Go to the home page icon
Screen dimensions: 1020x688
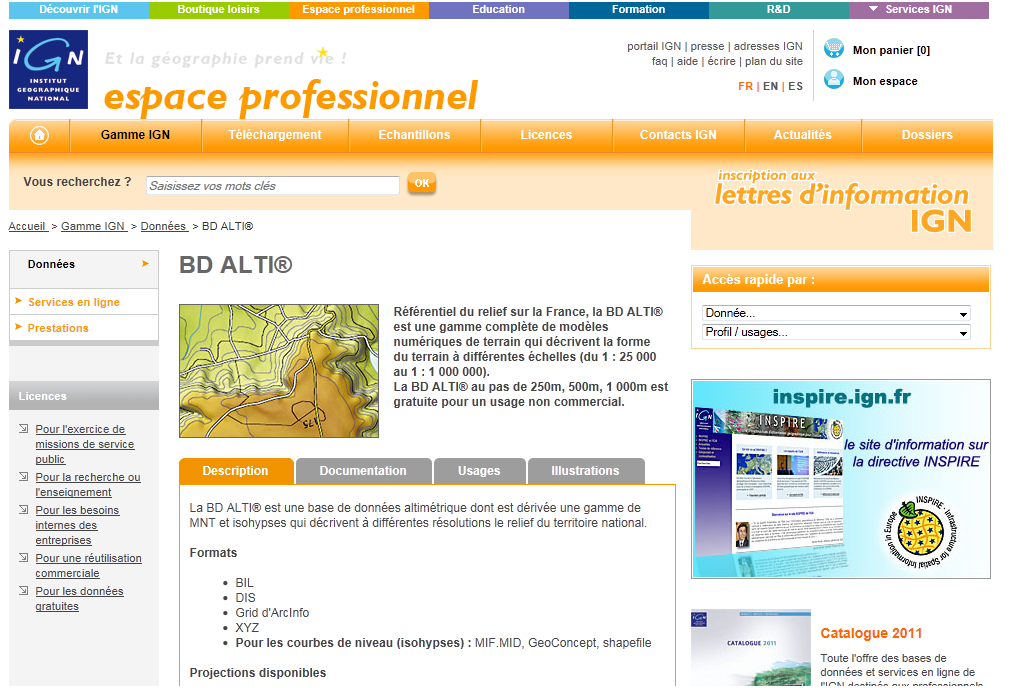click(x=40, y=135)
